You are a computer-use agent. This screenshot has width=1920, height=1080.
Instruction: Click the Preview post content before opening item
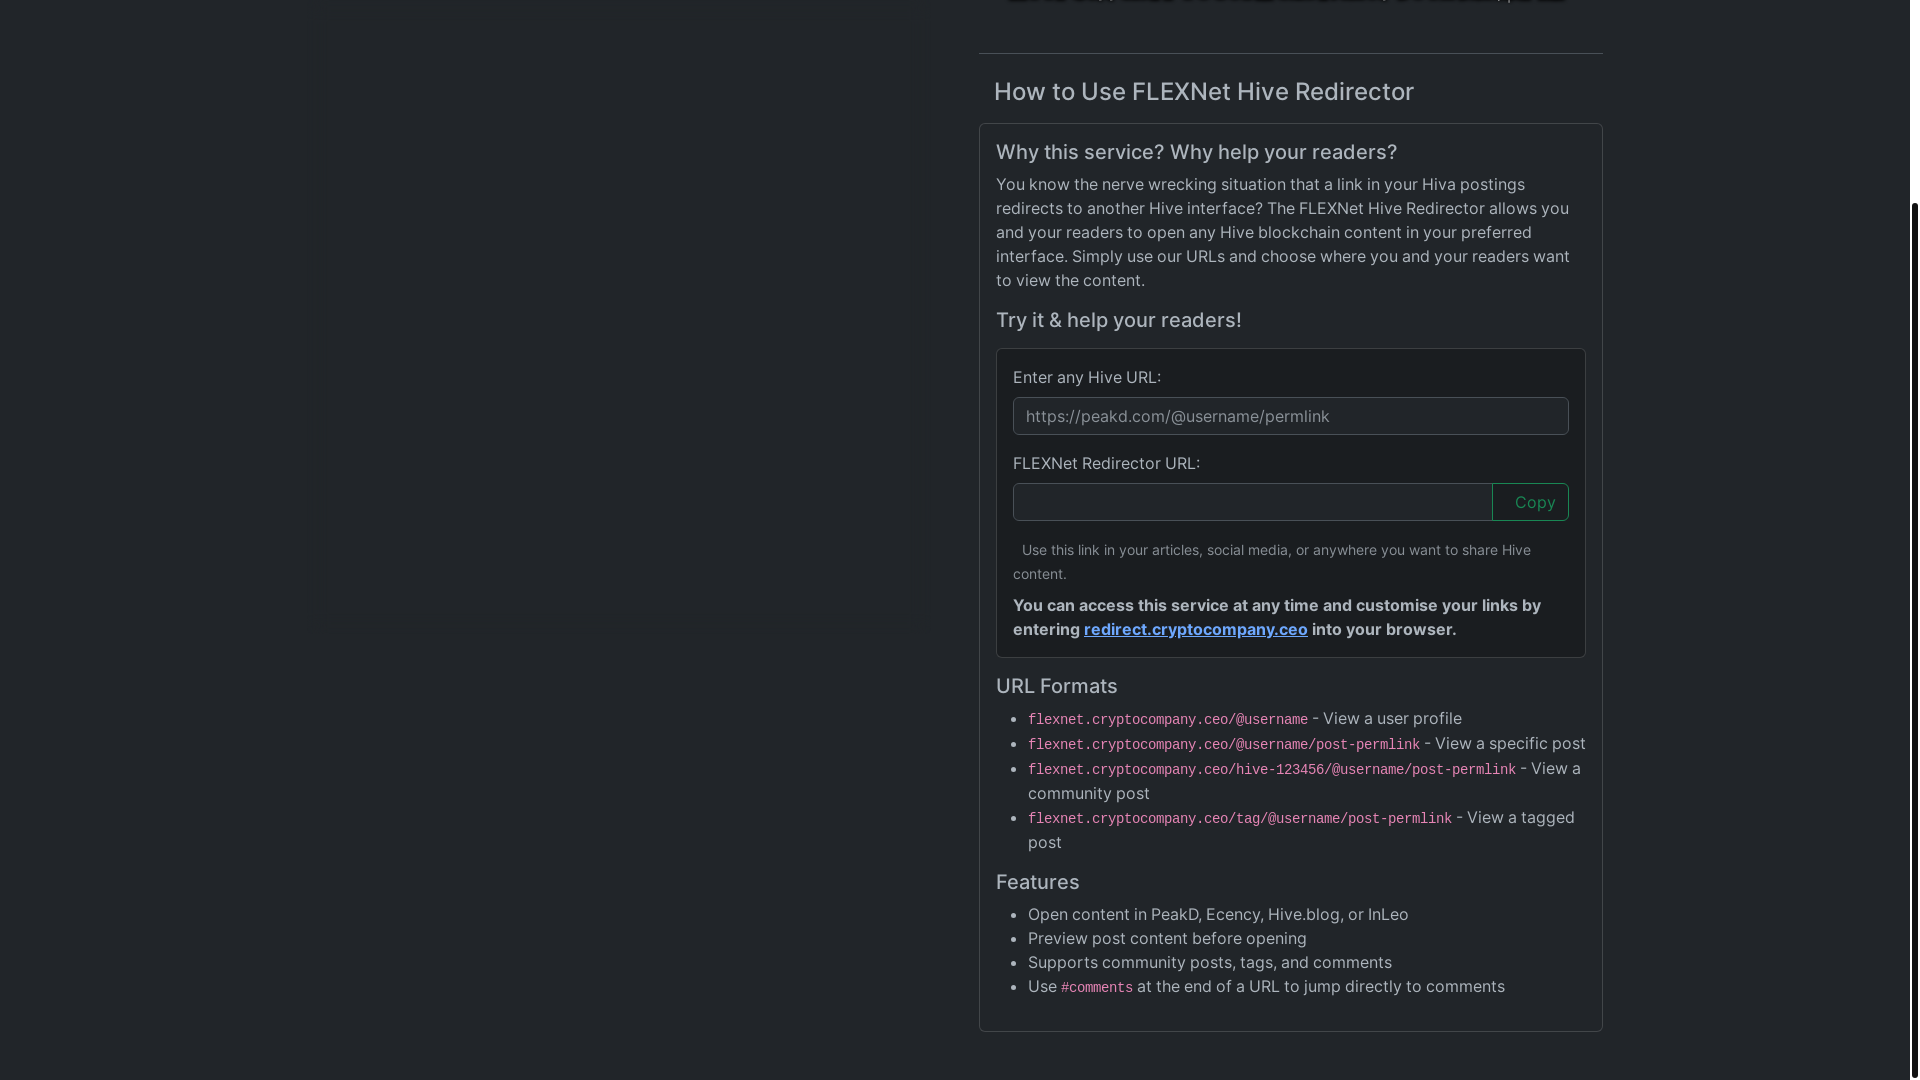tap(1167, 938)
